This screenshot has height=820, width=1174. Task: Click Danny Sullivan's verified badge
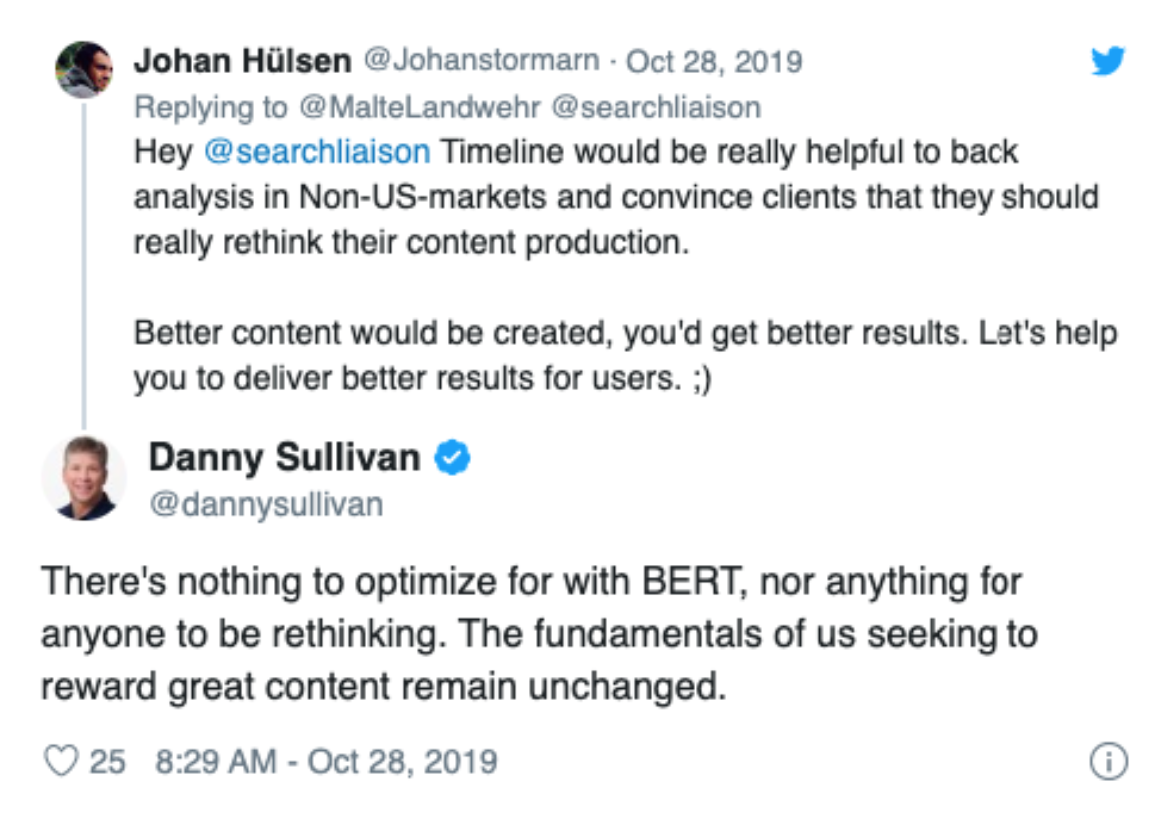click(452, 457)
